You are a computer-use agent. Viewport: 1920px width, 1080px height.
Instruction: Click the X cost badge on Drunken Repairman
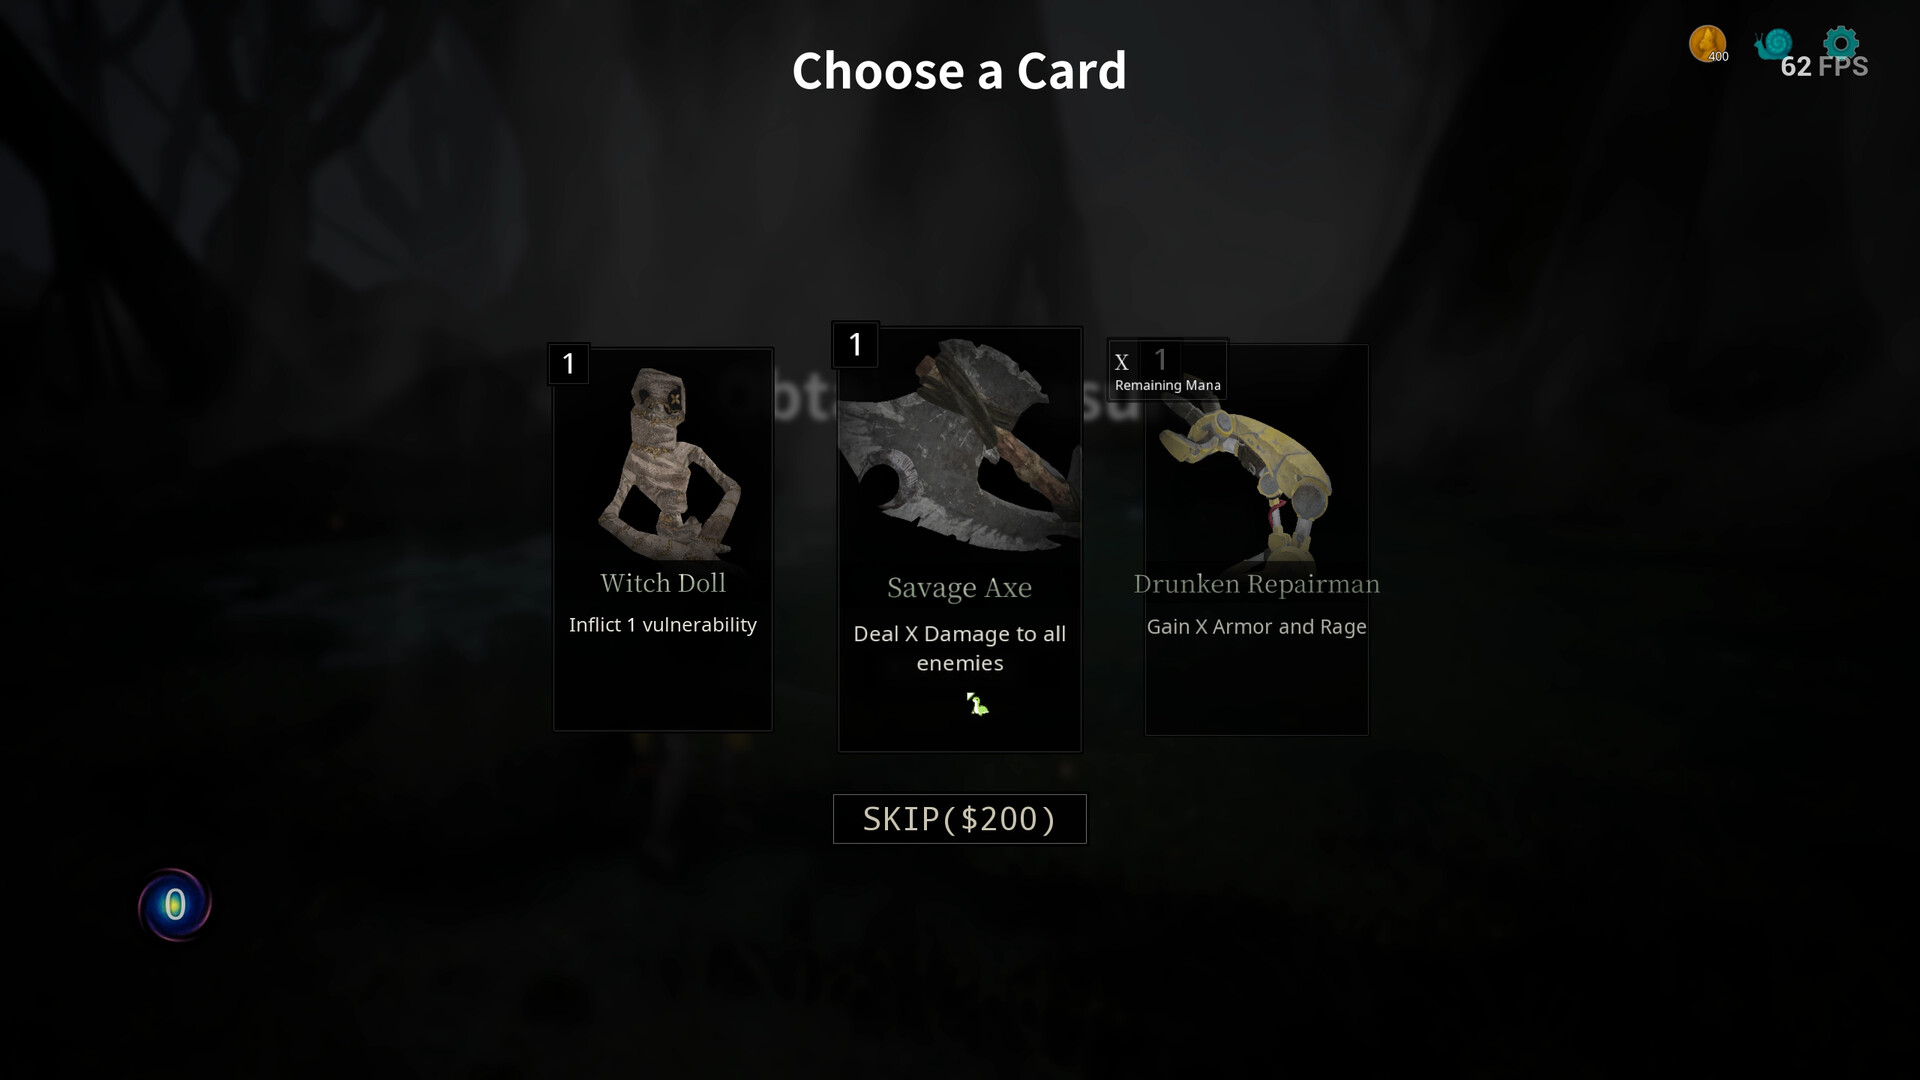(x=1122, y=362)
